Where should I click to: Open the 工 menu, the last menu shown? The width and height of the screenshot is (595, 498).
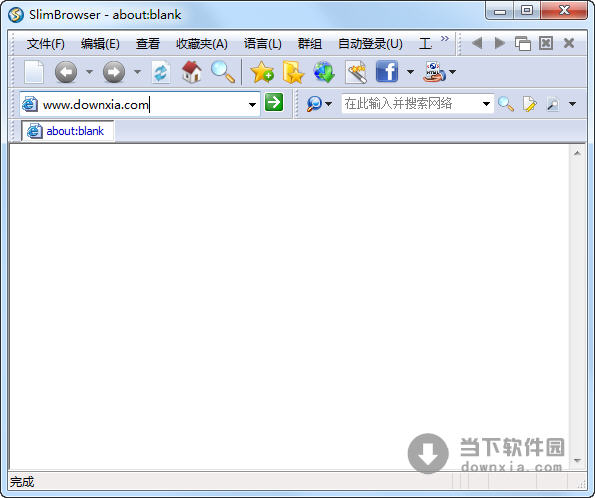(x=425, y=44)
